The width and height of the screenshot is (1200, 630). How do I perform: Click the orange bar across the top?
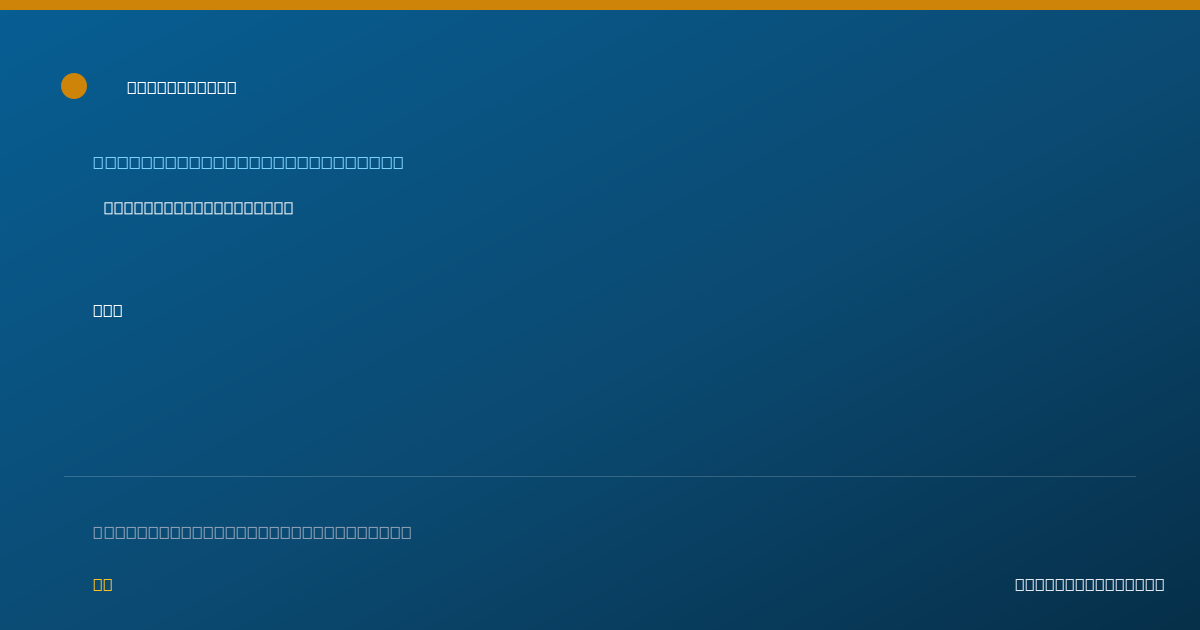click(x=600, y=5)
